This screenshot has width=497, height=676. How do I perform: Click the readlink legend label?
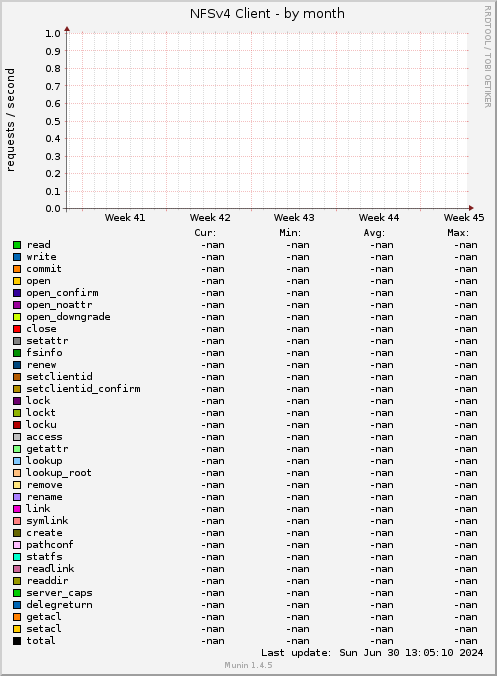50,569
